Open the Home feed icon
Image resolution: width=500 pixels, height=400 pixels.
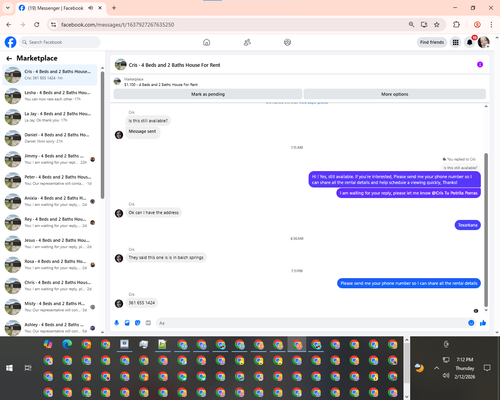(207, 42)
